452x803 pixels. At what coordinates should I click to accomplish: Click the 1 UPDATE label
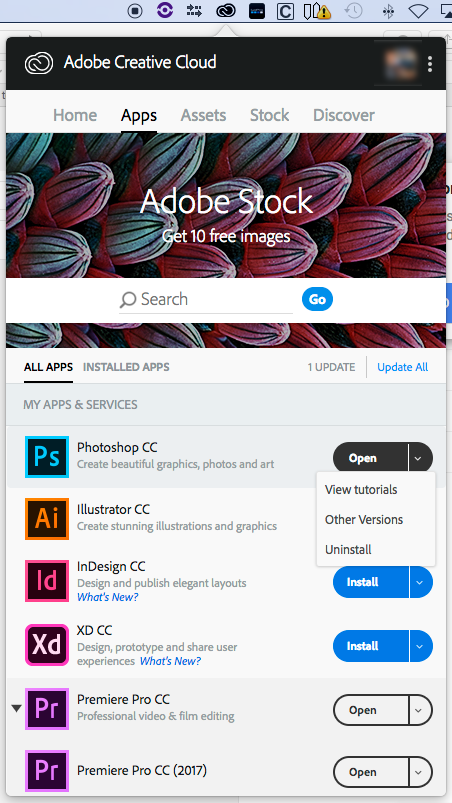click(x=331, y=367)
